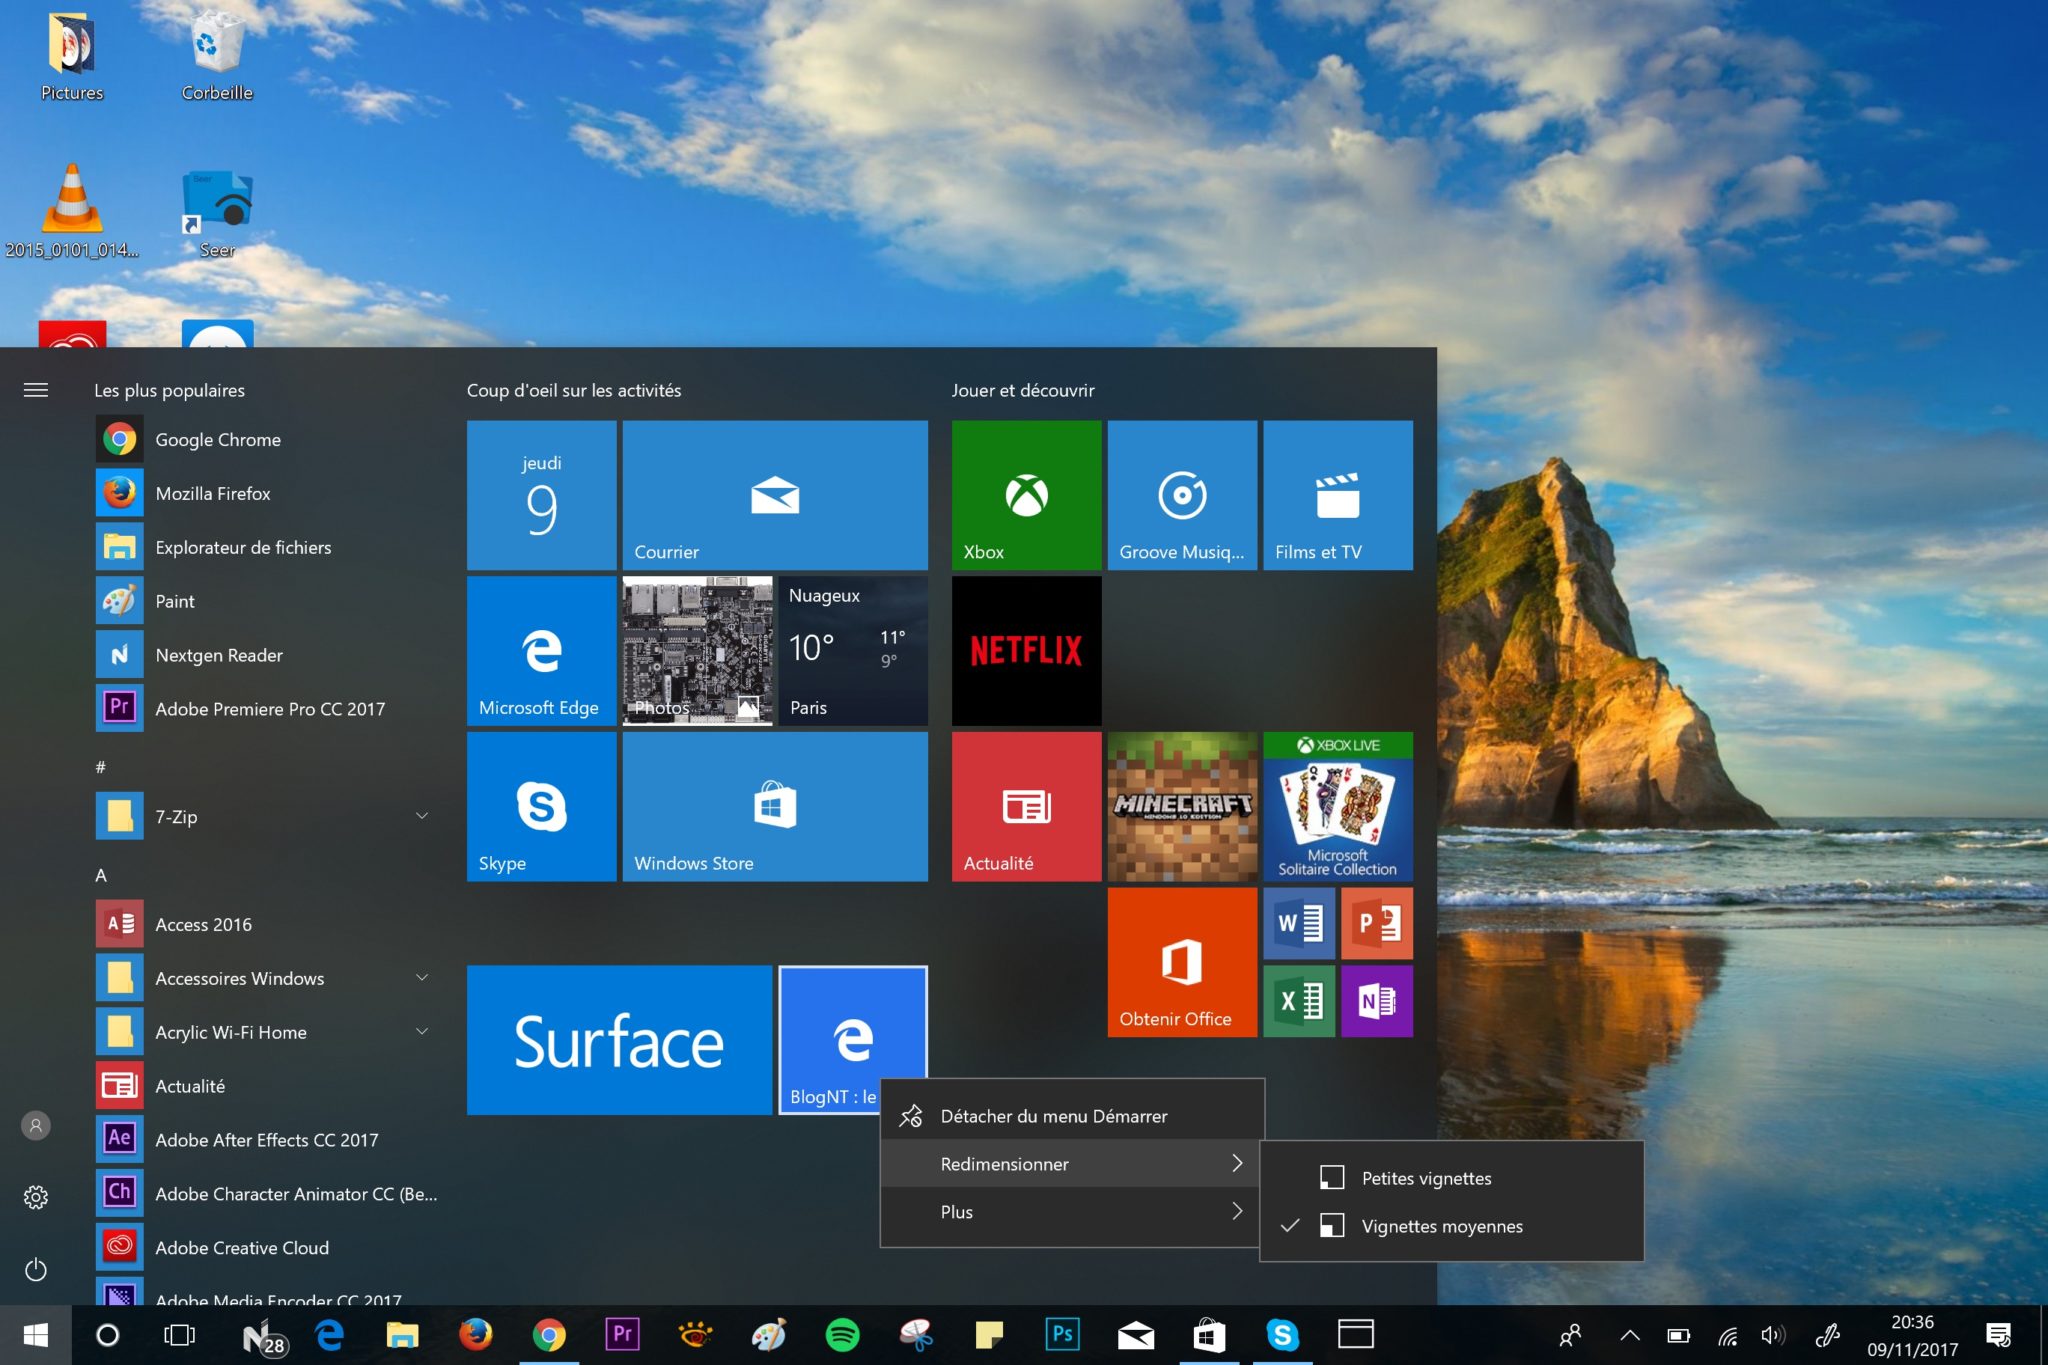The image size is (2048, 1365).
Task: Open Task View in the taskbar
Action: [180, 1335]
